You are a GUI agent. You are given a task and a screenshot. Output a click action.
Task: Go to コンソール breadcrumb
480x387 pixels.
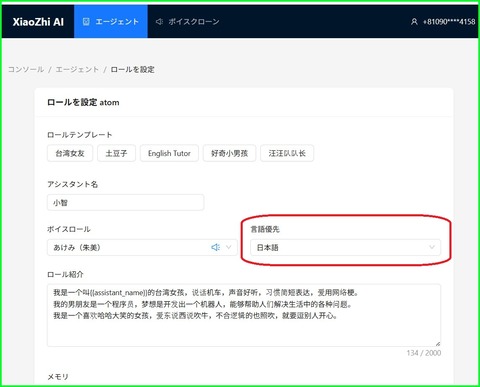(x=26, y=69)
